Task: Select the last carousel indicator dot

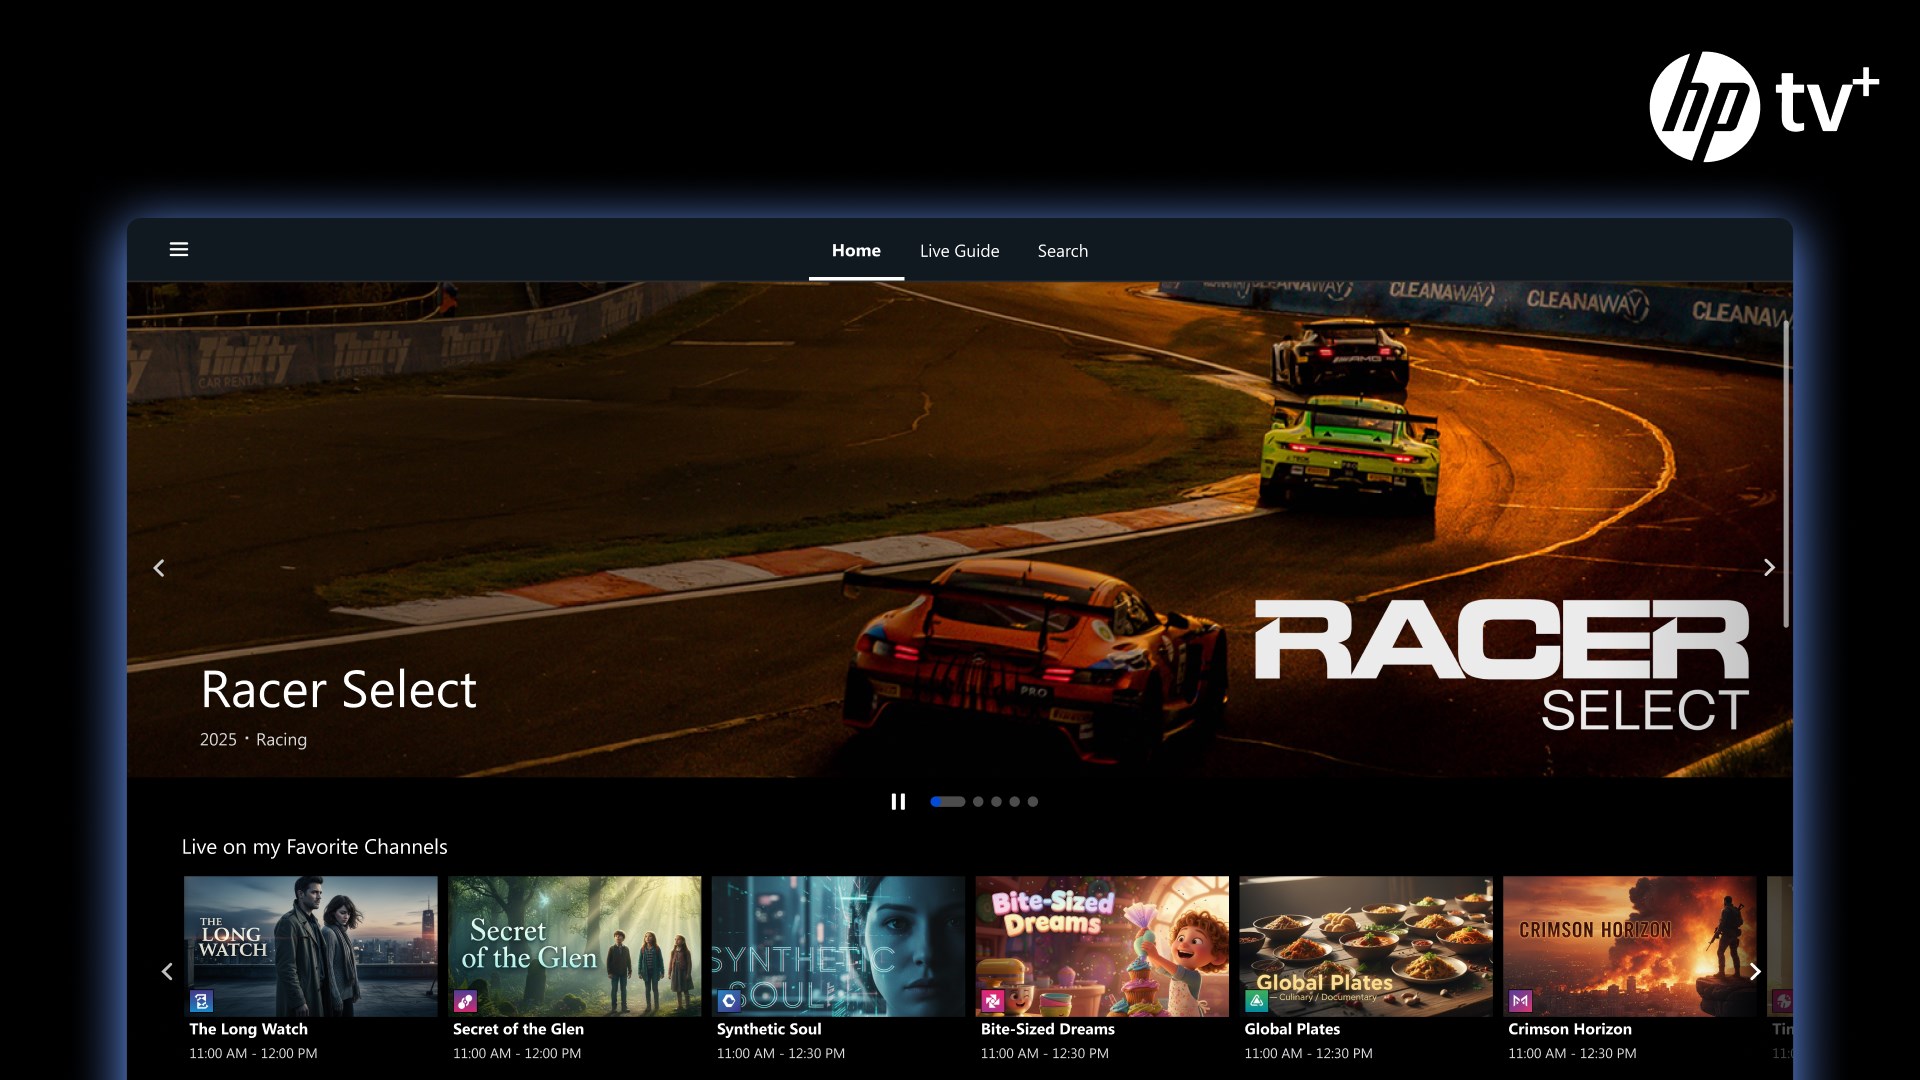Action: point(1031,801)
